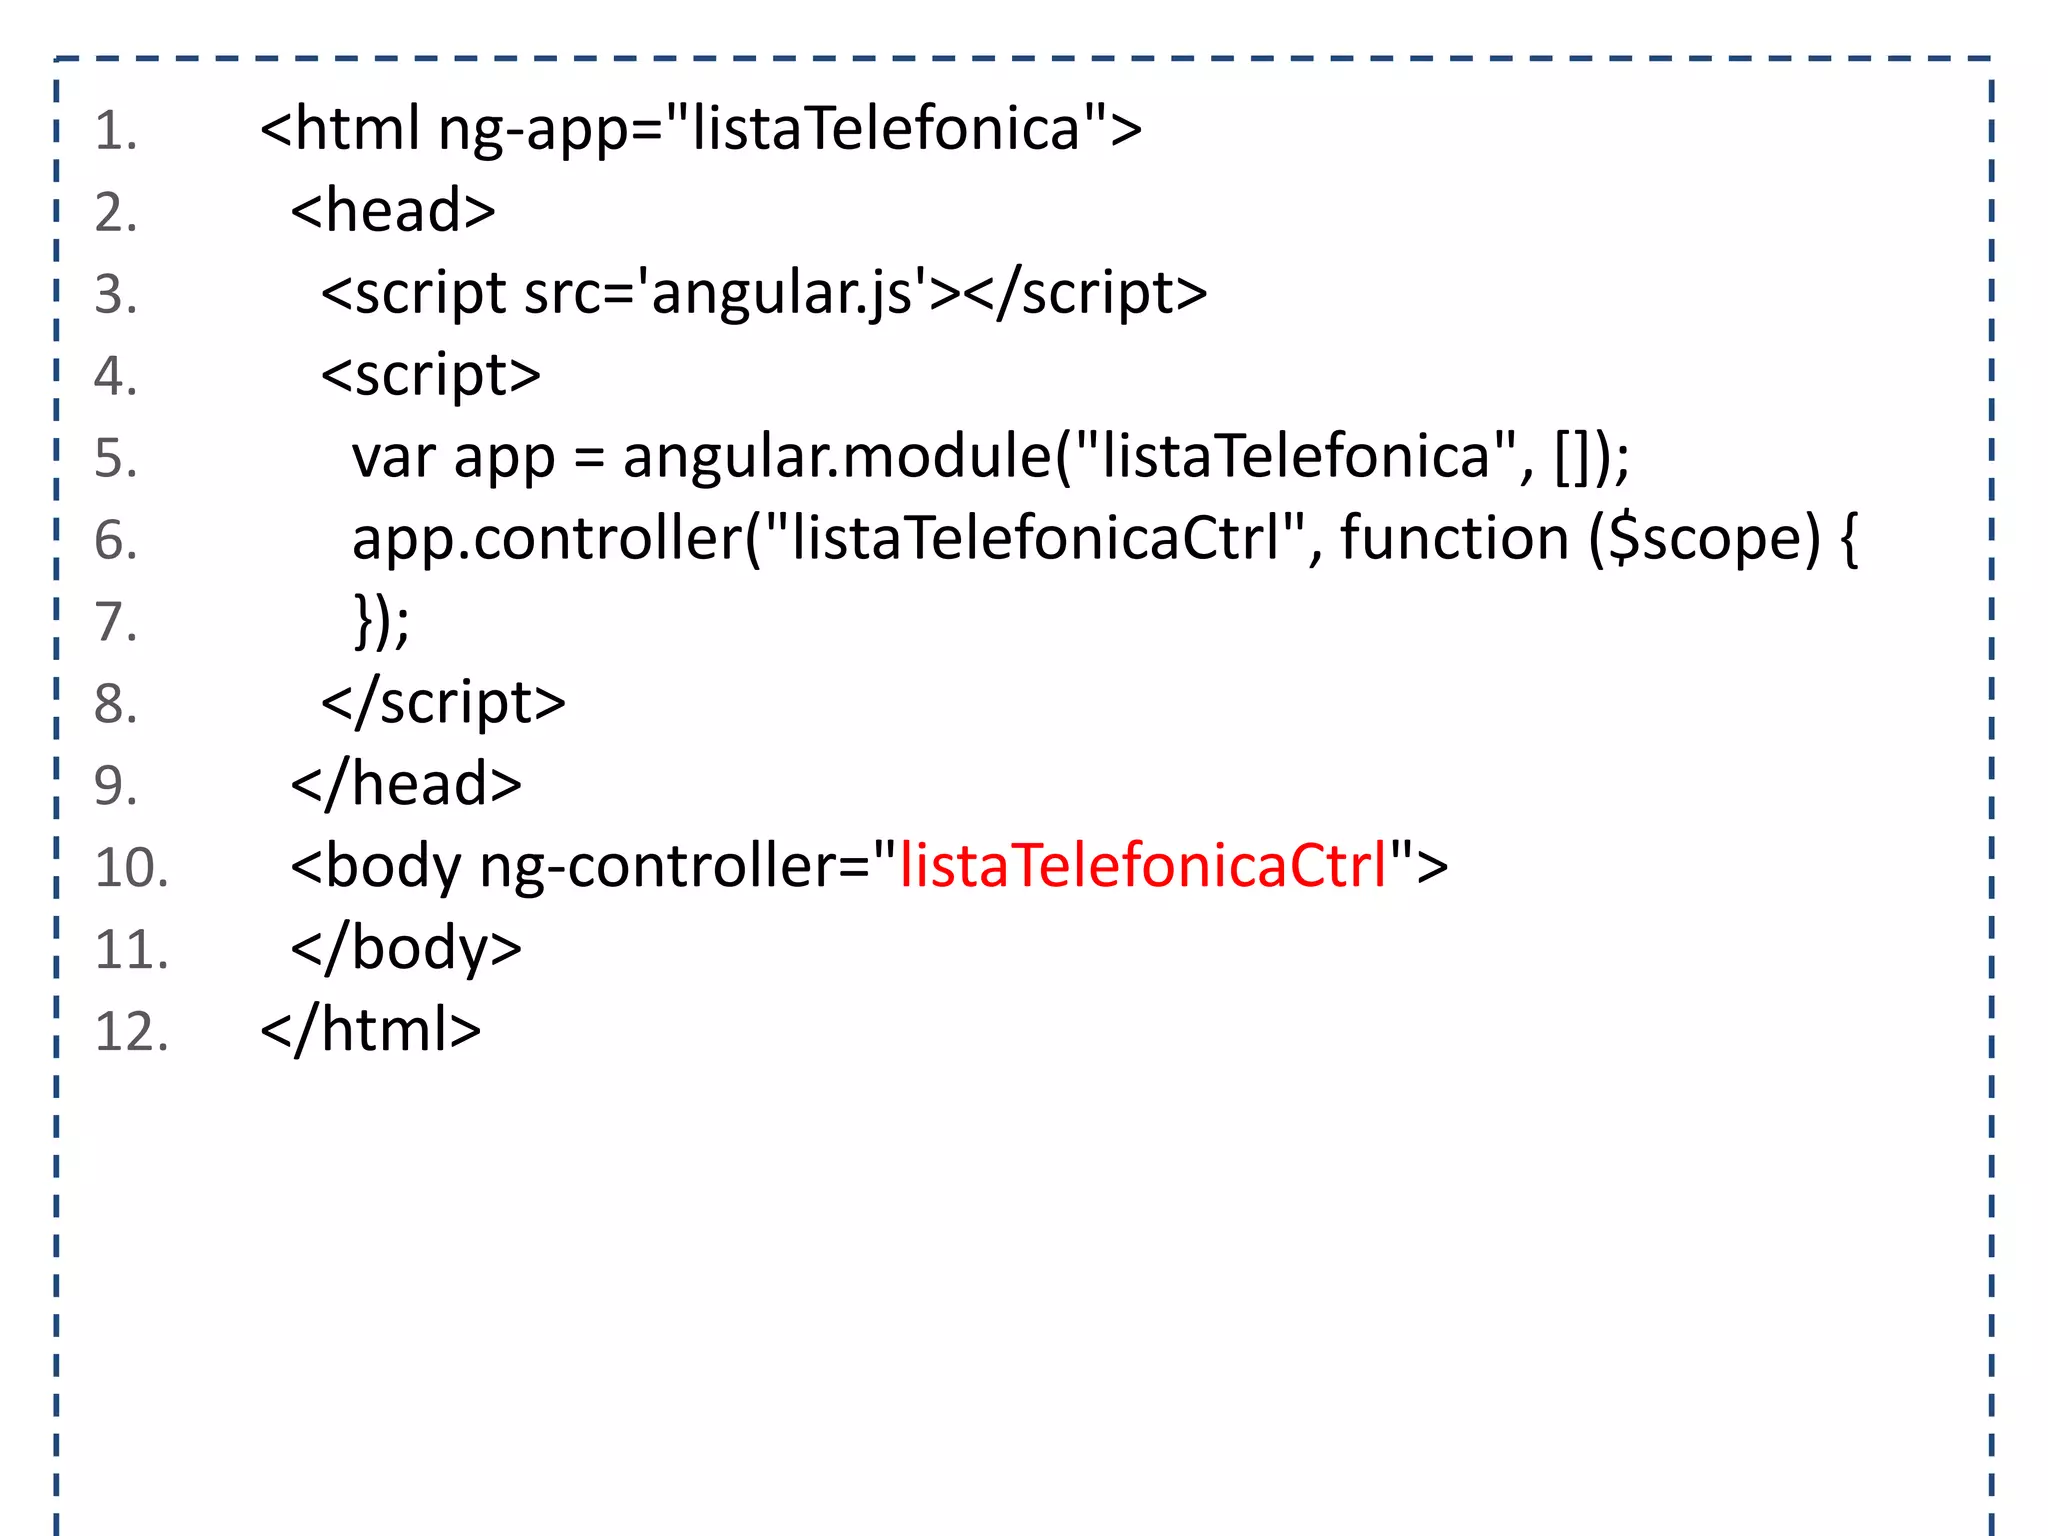Click the 'var app = angular.module' line

(991, 457)
